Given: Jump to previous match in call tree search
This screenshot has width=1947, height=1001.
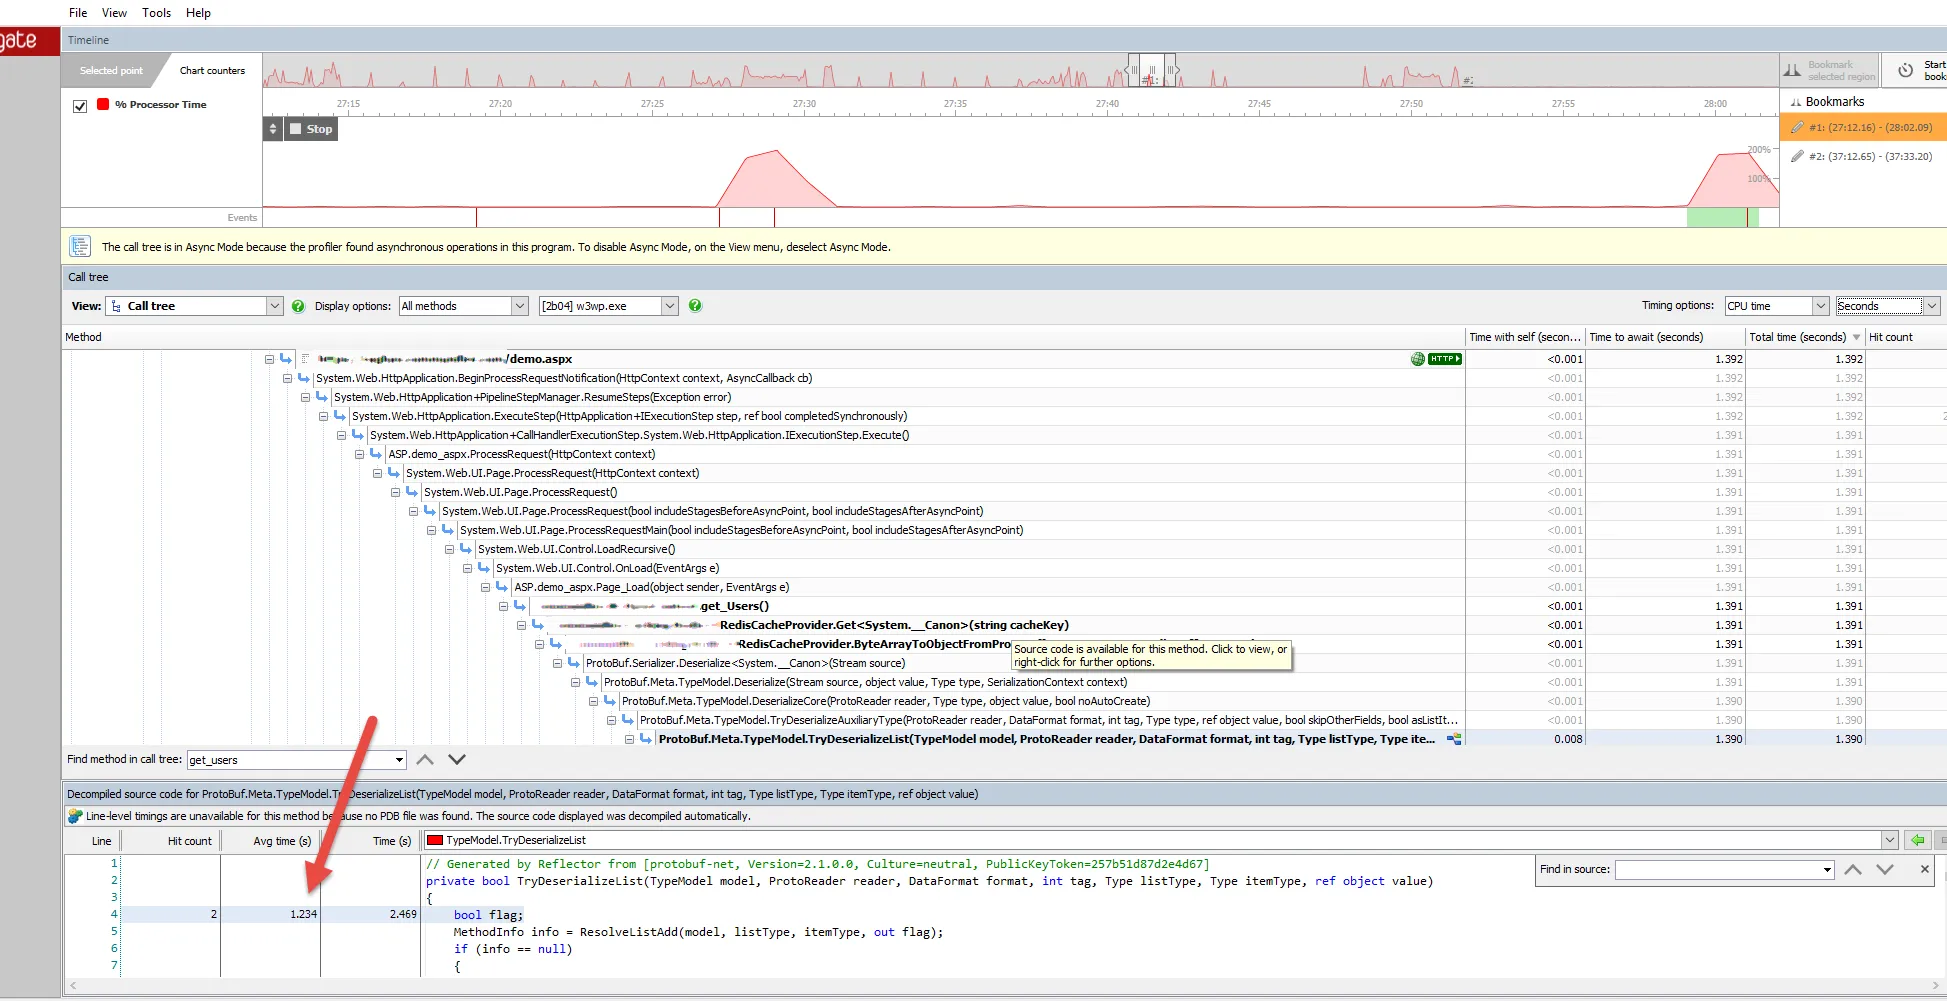Looking at the screenshot, I should coord(425,760).
